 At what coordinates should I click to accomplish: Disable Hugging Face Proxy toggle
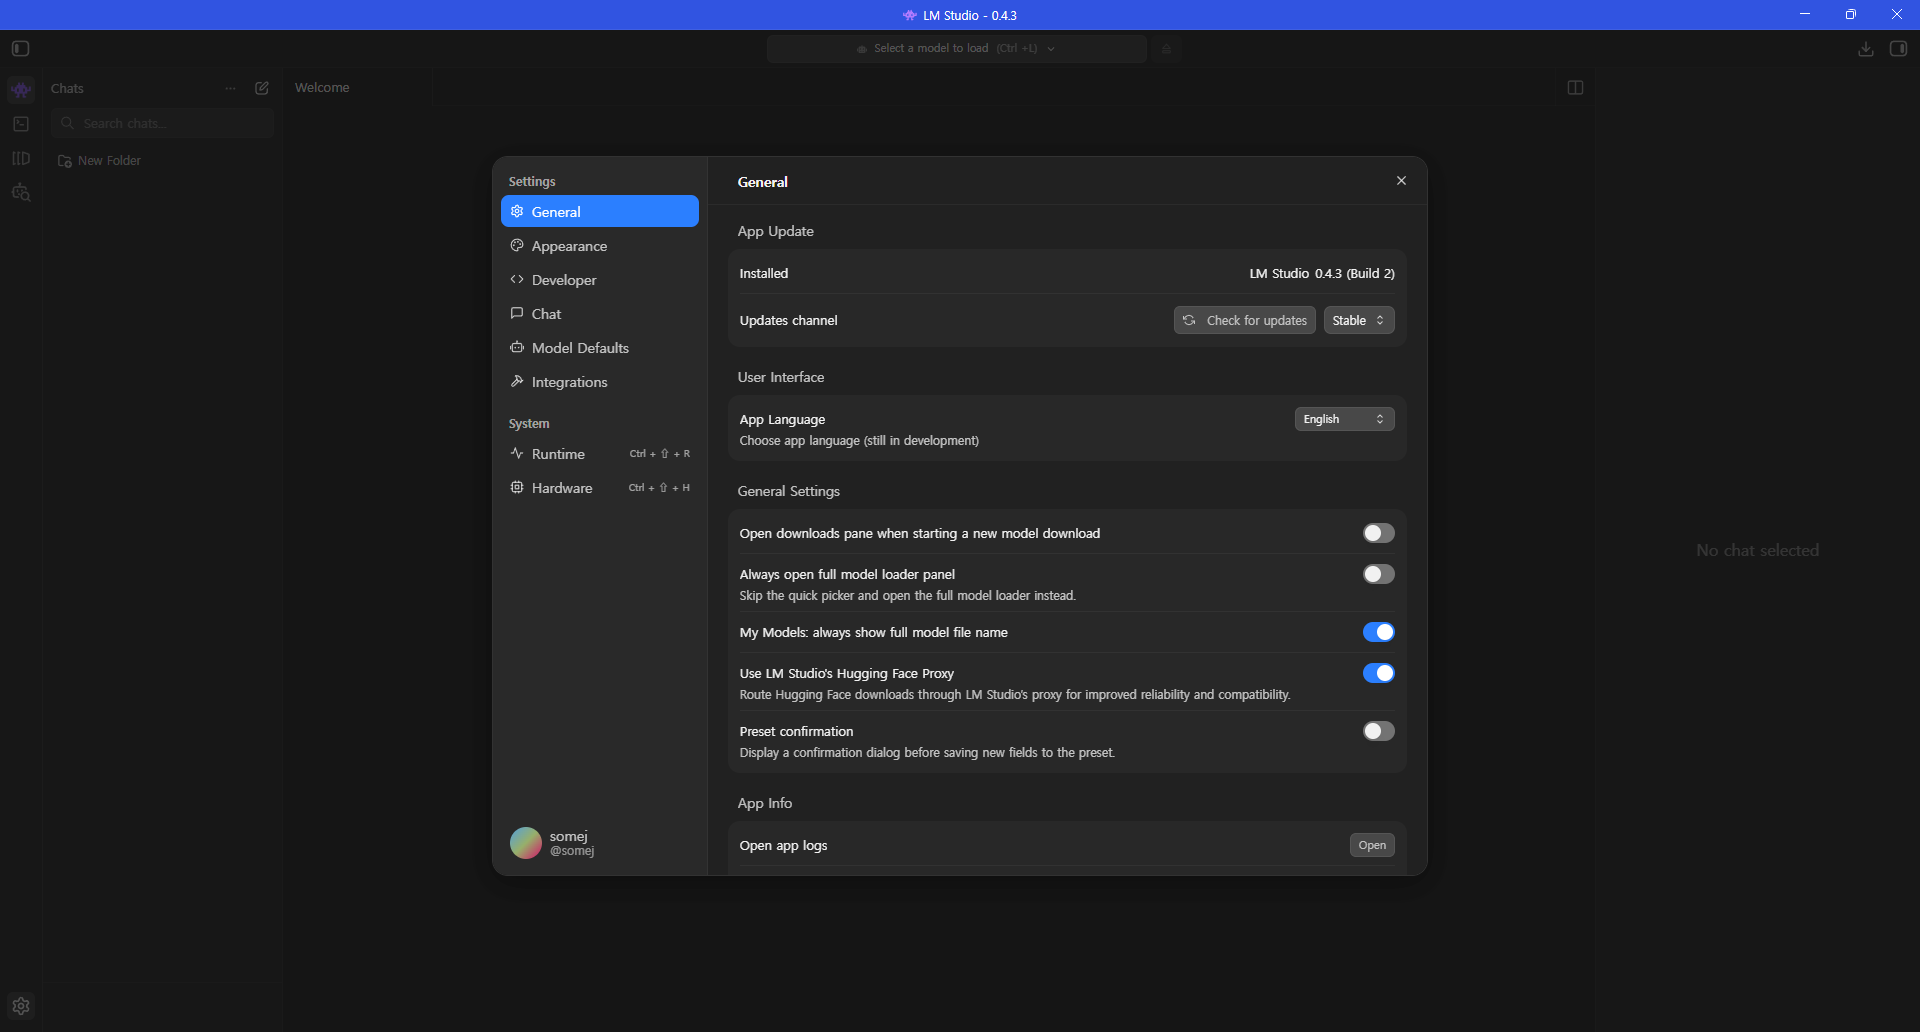pyautogui.click(x=1378, y=673)
